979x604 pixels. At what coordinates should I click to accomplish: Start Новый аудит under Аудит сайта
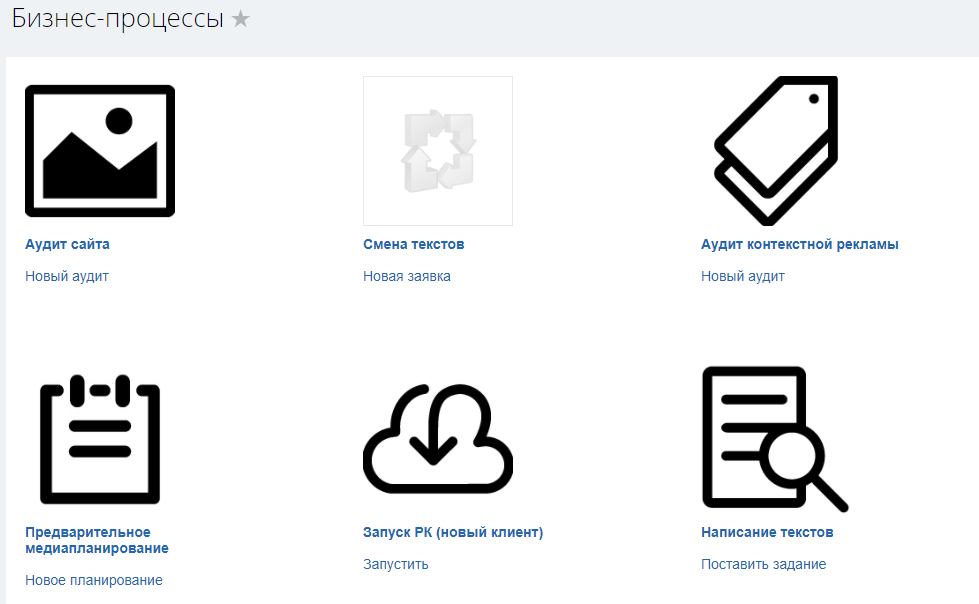[67, 276]
